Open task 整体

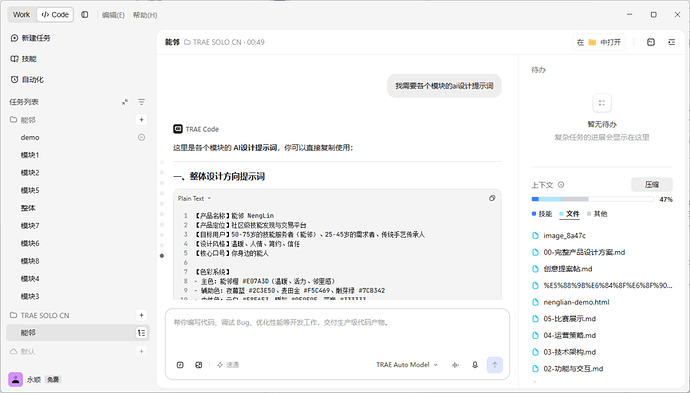pyautogui.click(x=28, y=208)
